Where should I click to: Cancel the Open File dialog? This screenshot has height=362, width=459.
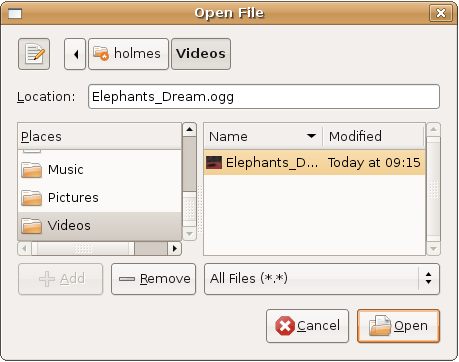(307, 326)
